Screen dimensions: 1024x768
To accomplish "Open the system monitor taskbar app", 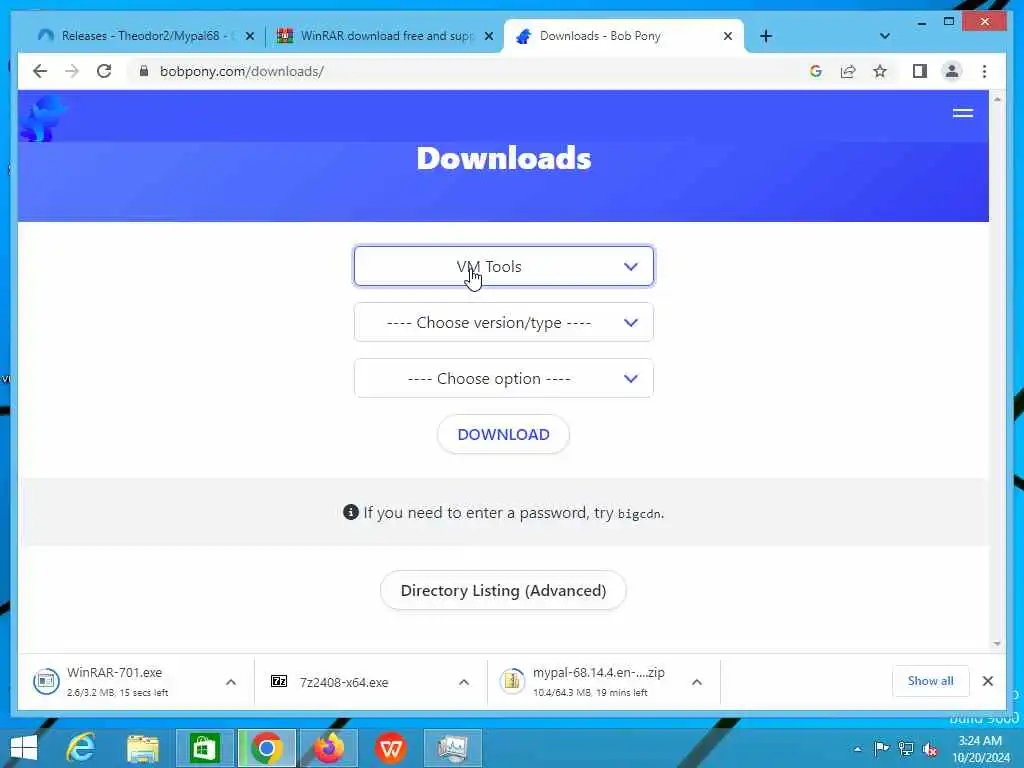I will 453,748.
